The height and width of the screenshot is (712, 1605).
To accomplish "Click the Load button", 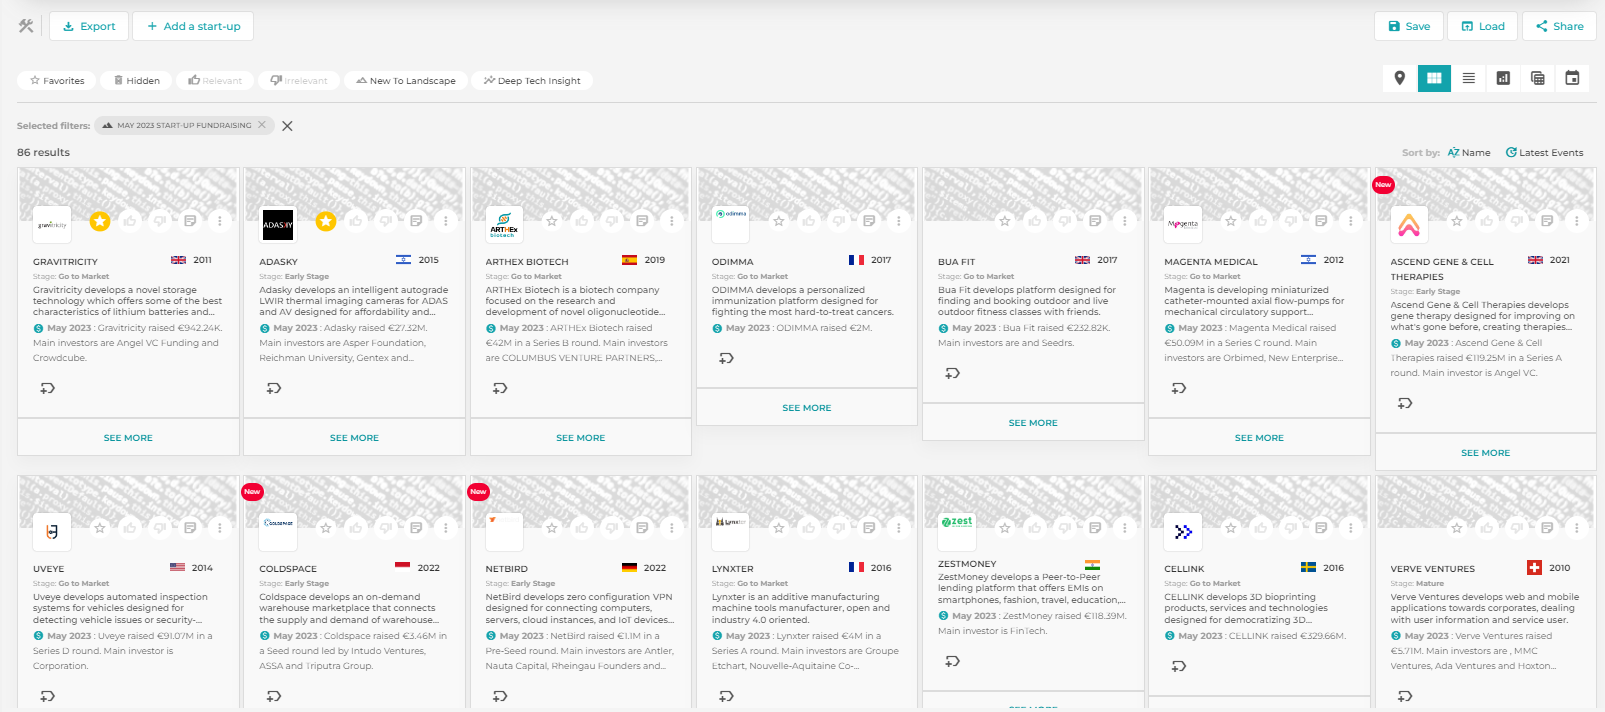I will point(1483,26).
